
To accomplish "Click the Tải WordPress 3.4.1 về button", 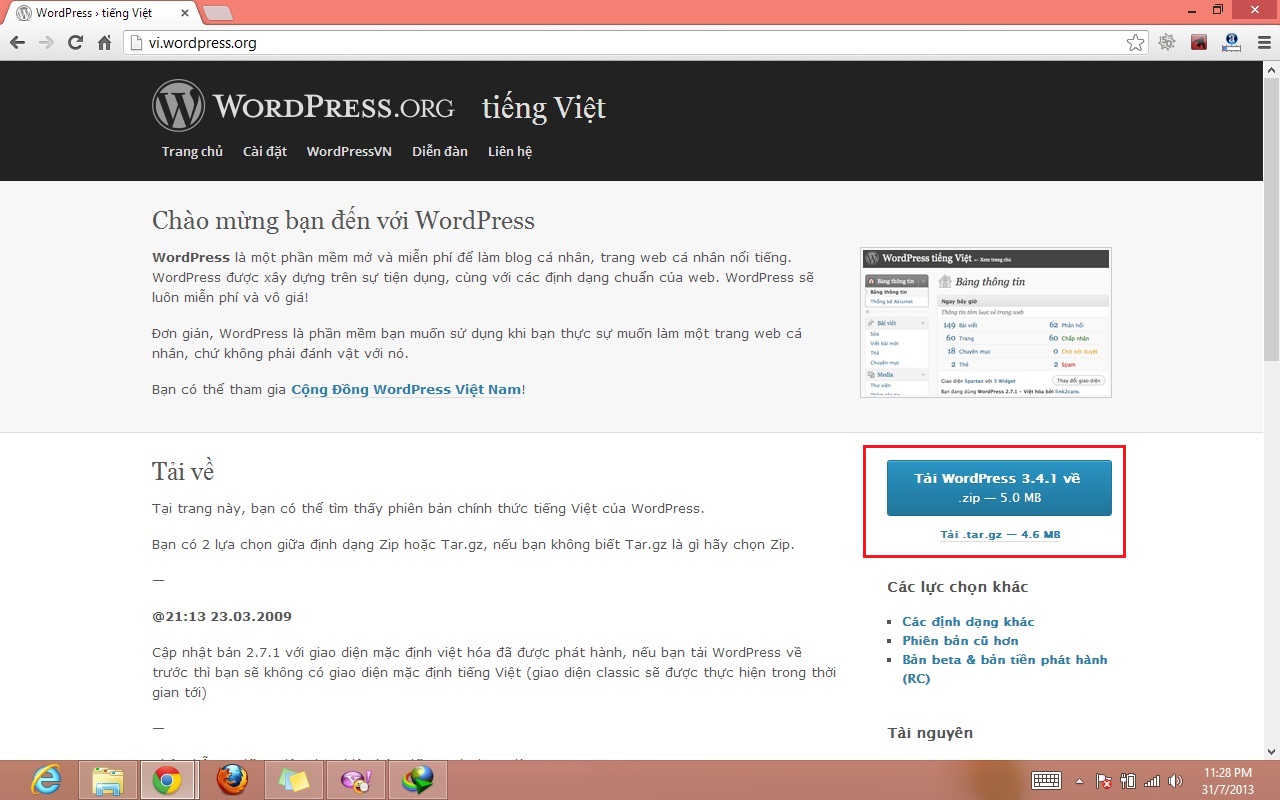I will pyautogui.click(x=999, y=488).
